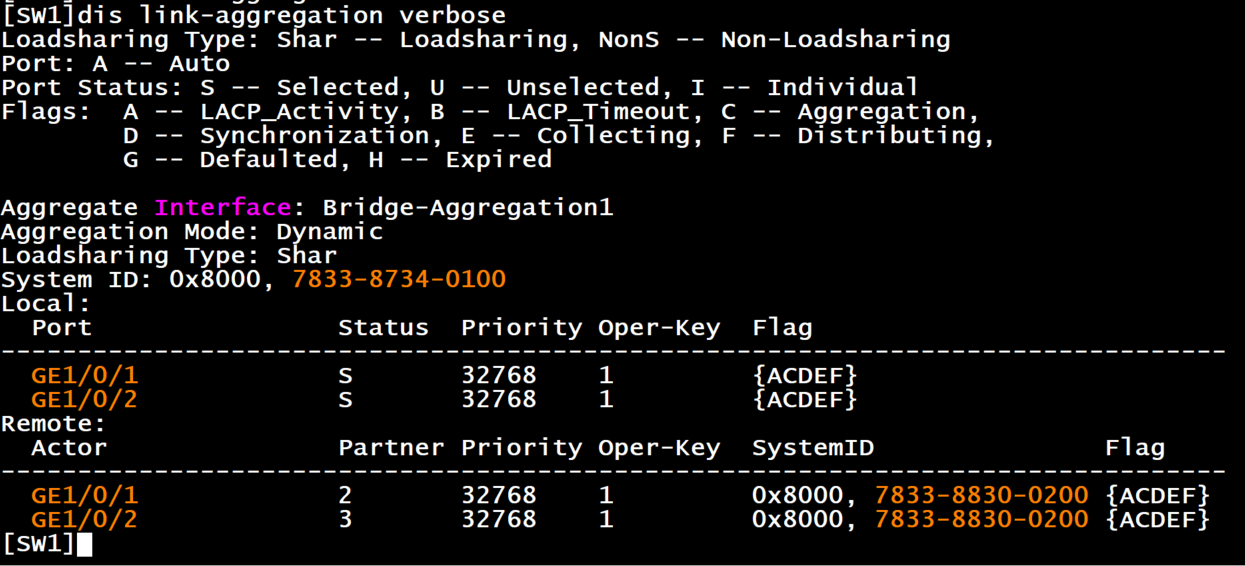This screenshot has width=1245, height=566.
Task: Click the local 'Oper-Key' column header
Action: 659,328
